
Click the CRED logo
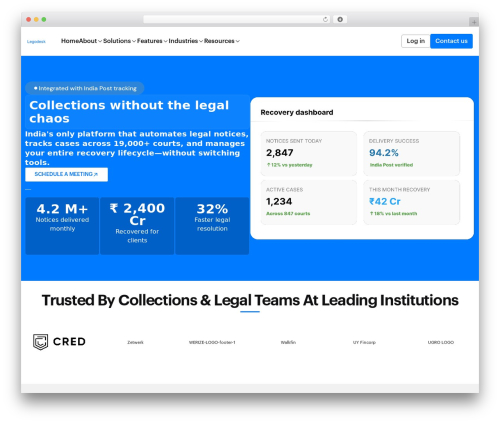[59, 342]
